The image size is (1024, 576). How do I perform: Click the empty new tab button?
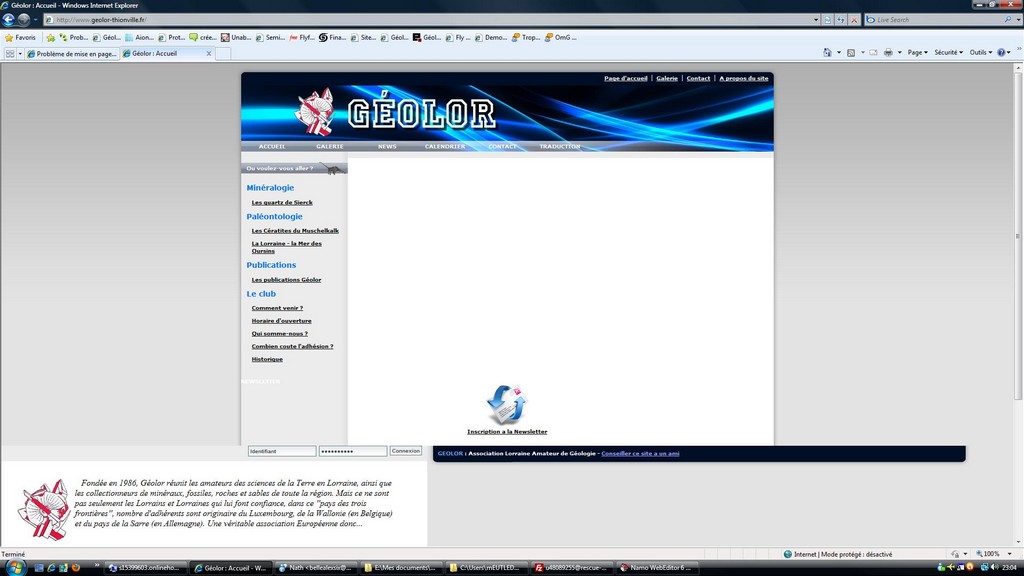223,54
